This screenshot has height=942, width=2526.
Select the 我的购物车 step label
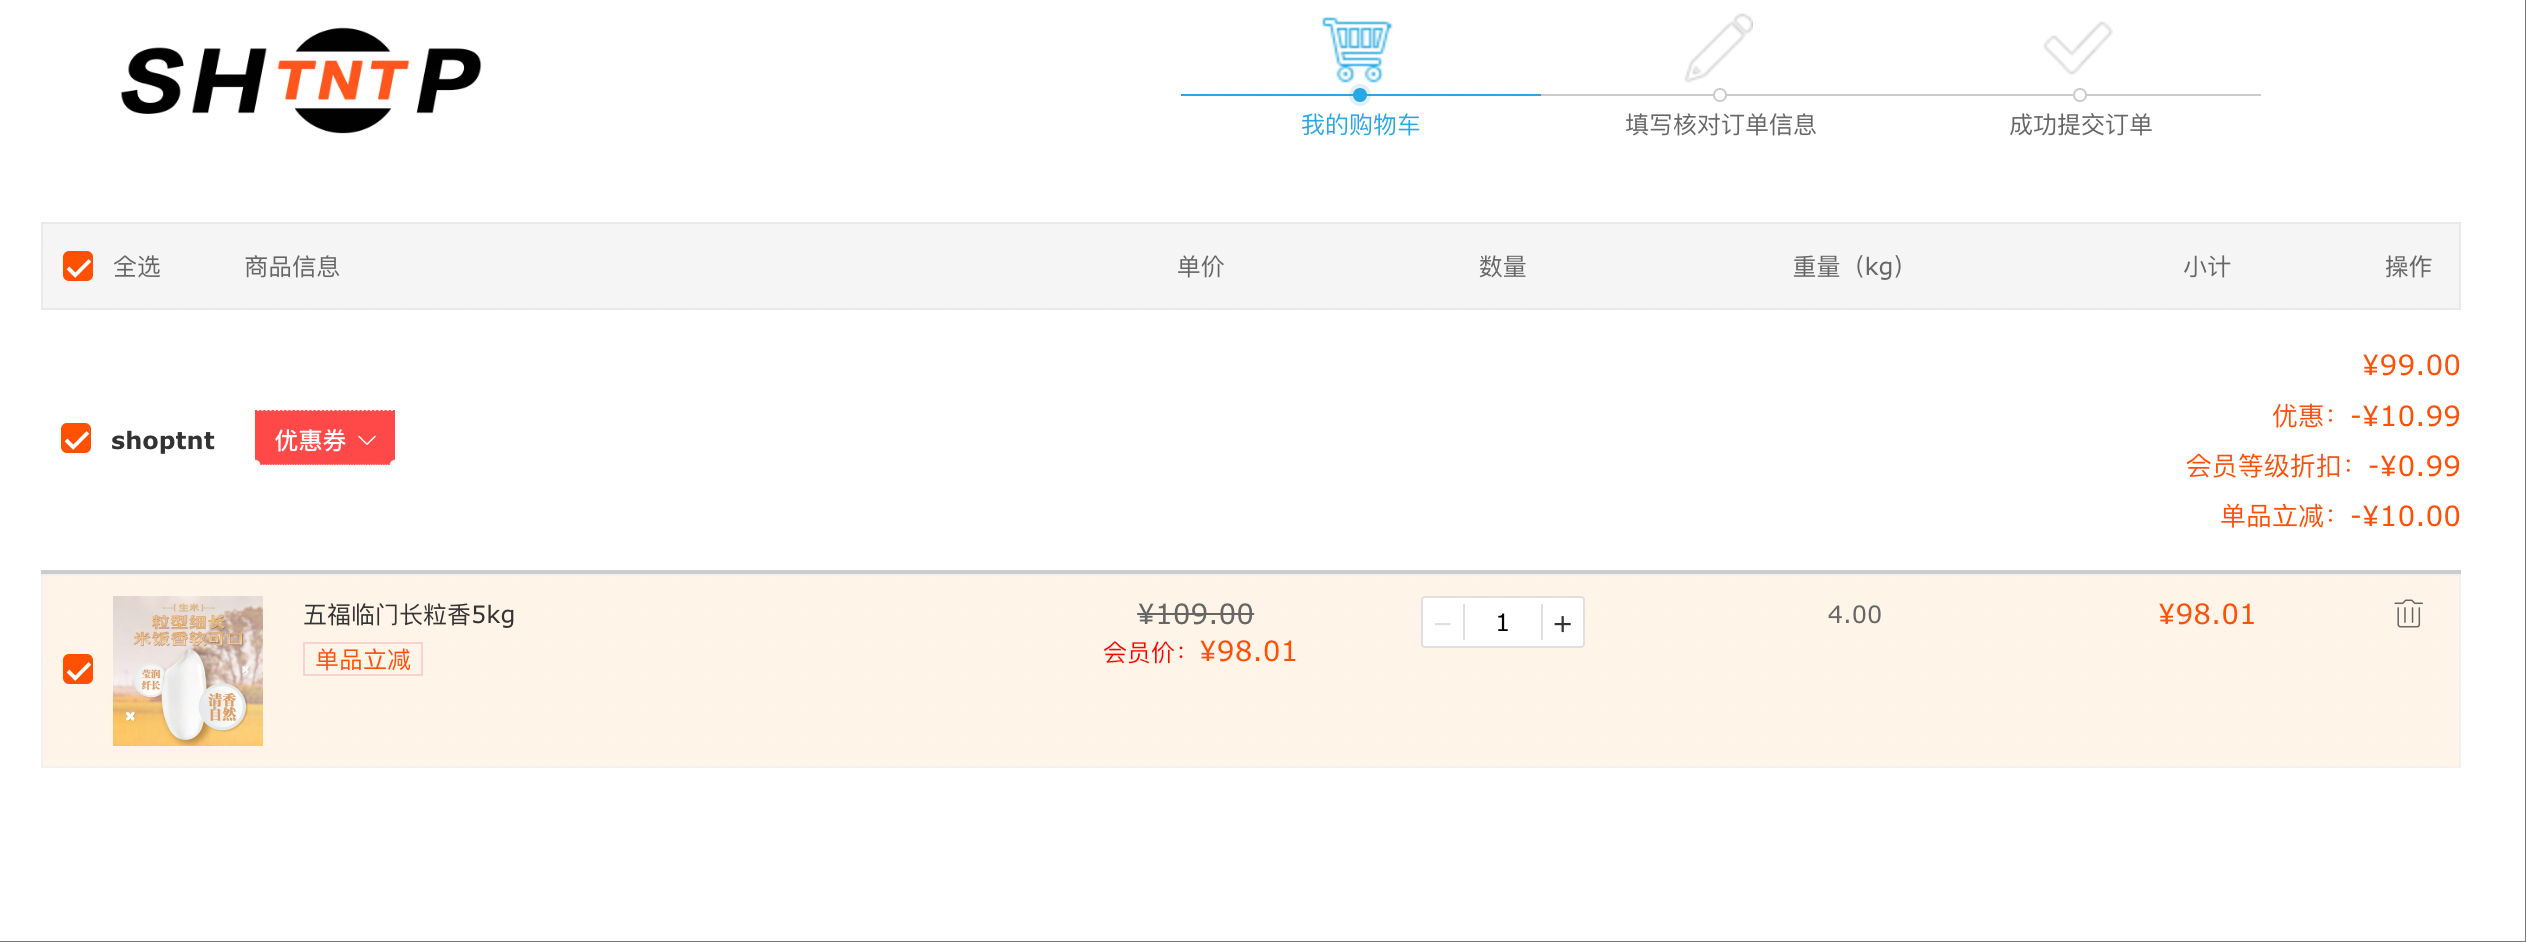(1360, 124)
